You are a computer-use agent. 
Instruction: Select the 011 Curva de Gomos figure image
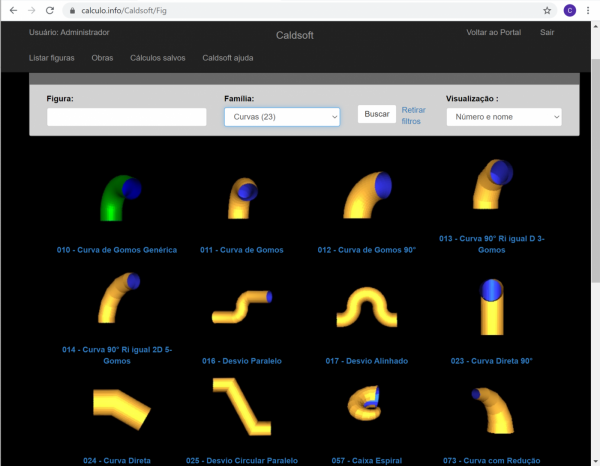242,197
